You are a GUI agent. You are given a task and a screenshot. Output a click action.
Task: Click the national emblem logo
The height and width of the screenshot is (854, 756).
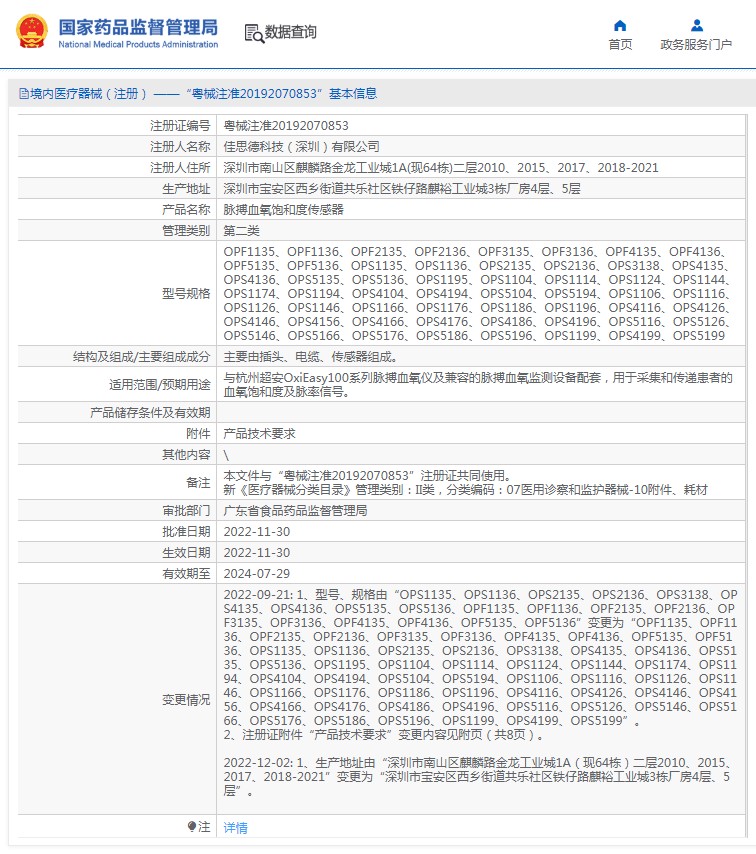(x=32, y=32)
